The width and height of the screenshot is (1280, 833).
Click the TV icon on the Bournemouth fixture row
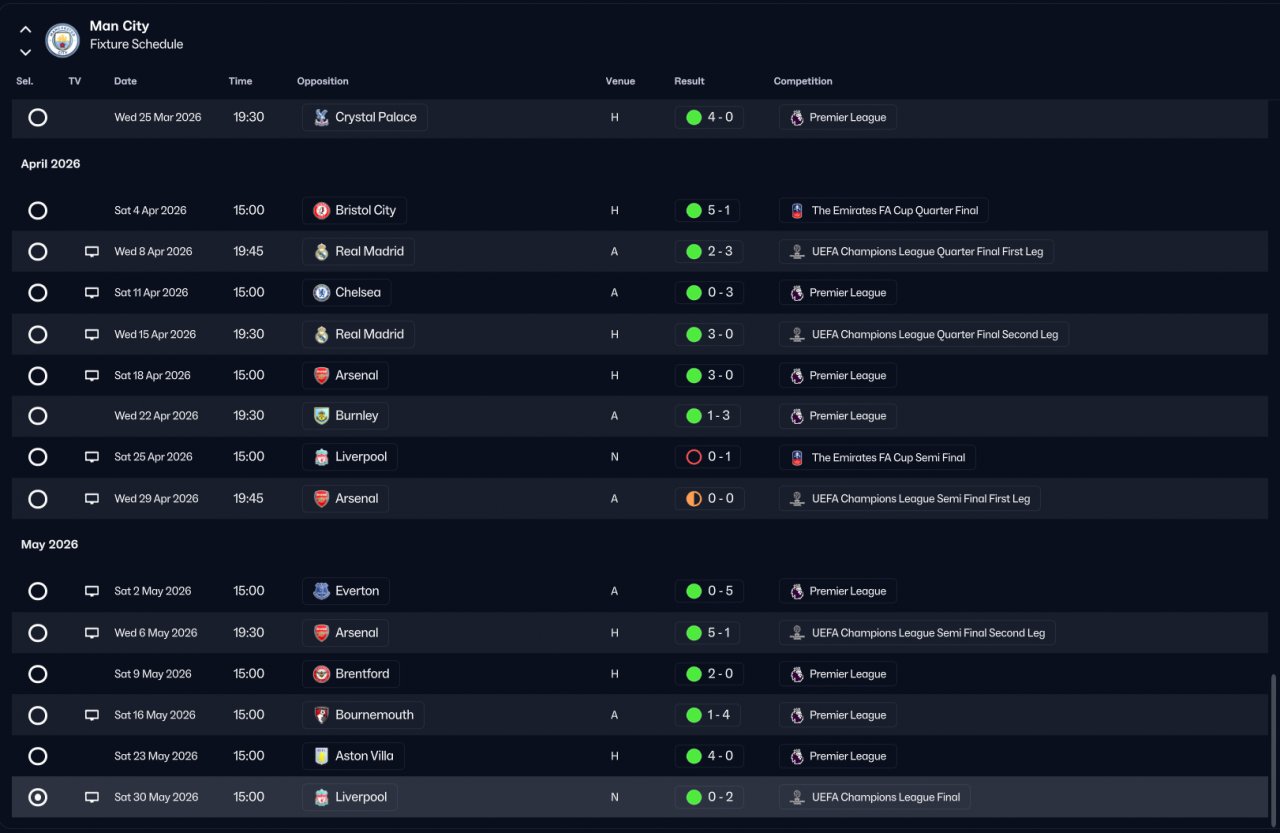pyautogui.click(x=92, y=715)
